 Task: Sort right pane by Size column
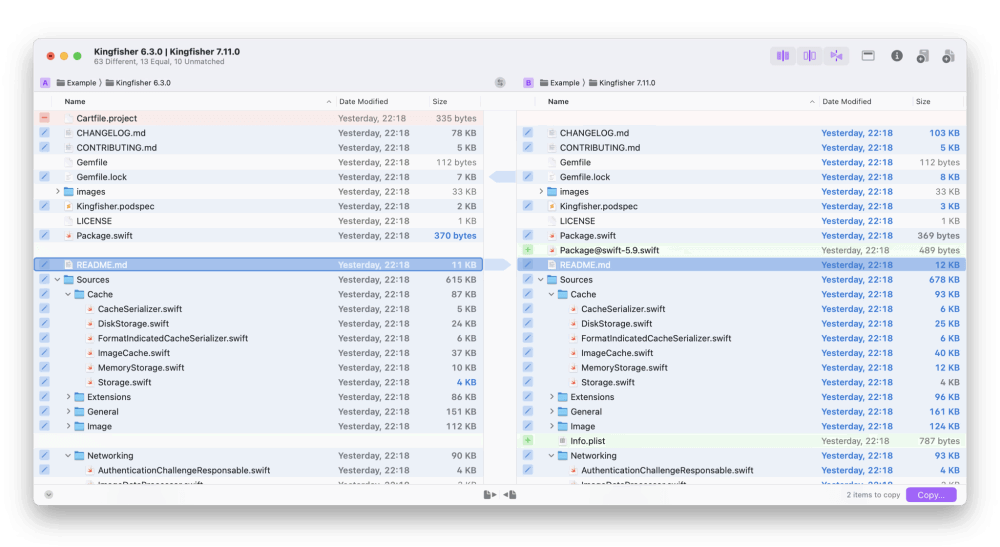[938, 101]
